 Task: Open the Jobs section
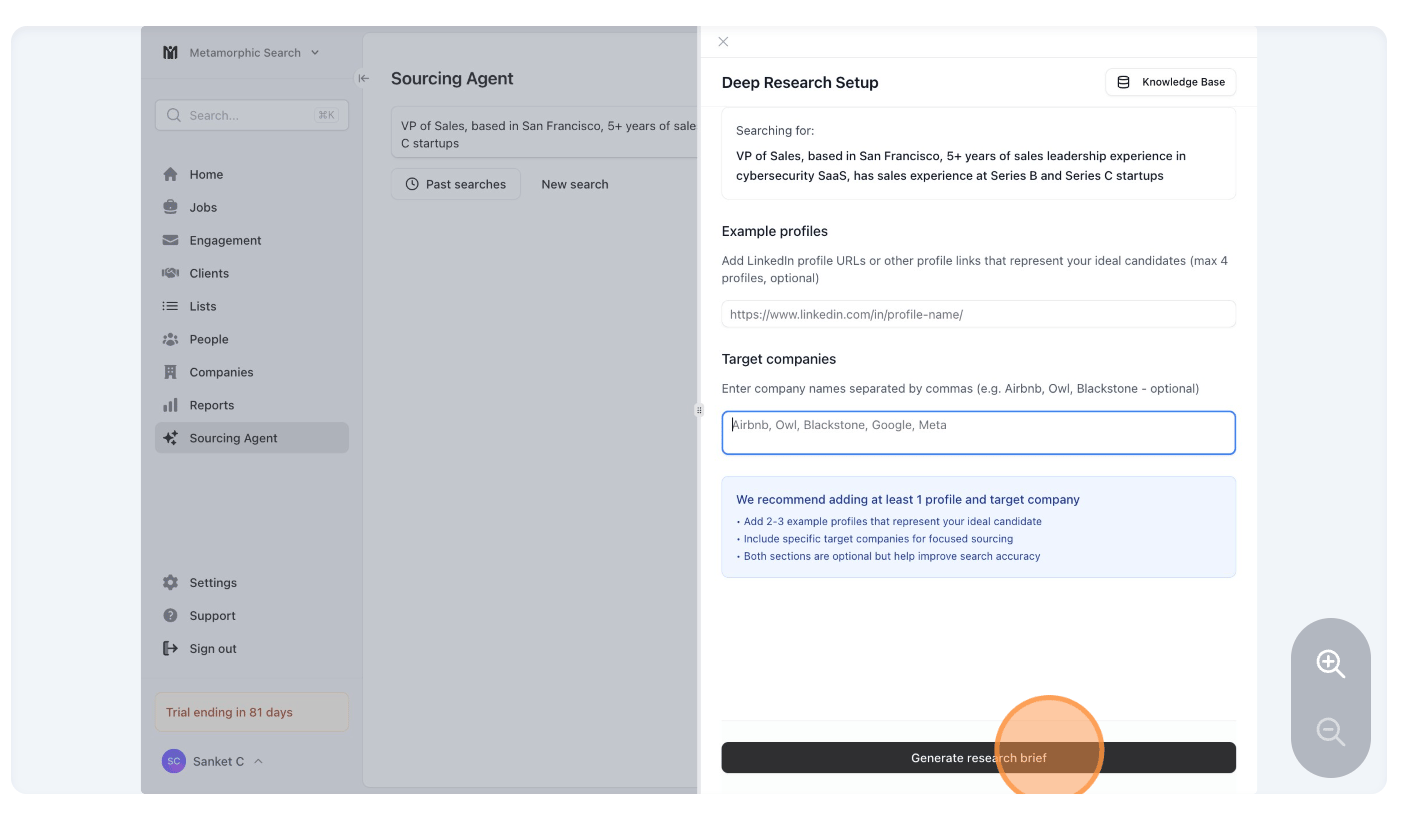(252, 207)
